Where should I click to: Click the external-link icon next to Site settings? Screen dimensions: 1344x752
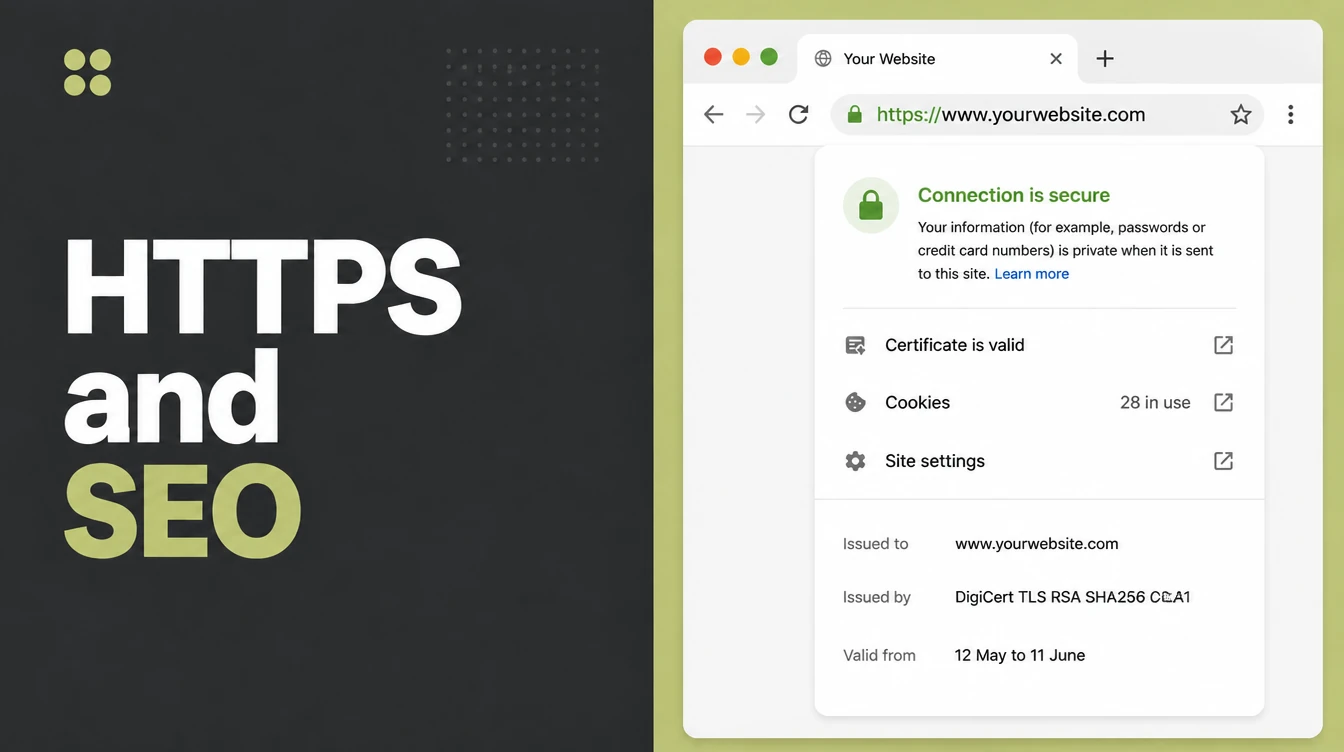point(1223,461)
